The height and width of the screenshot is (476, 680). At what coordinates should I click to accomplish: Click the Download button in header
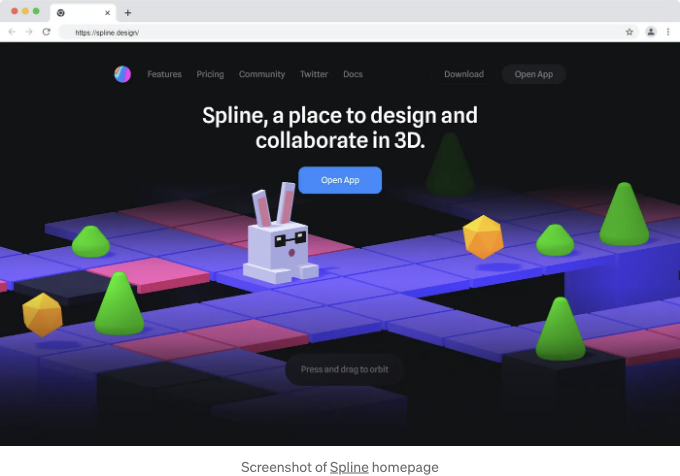464,74
